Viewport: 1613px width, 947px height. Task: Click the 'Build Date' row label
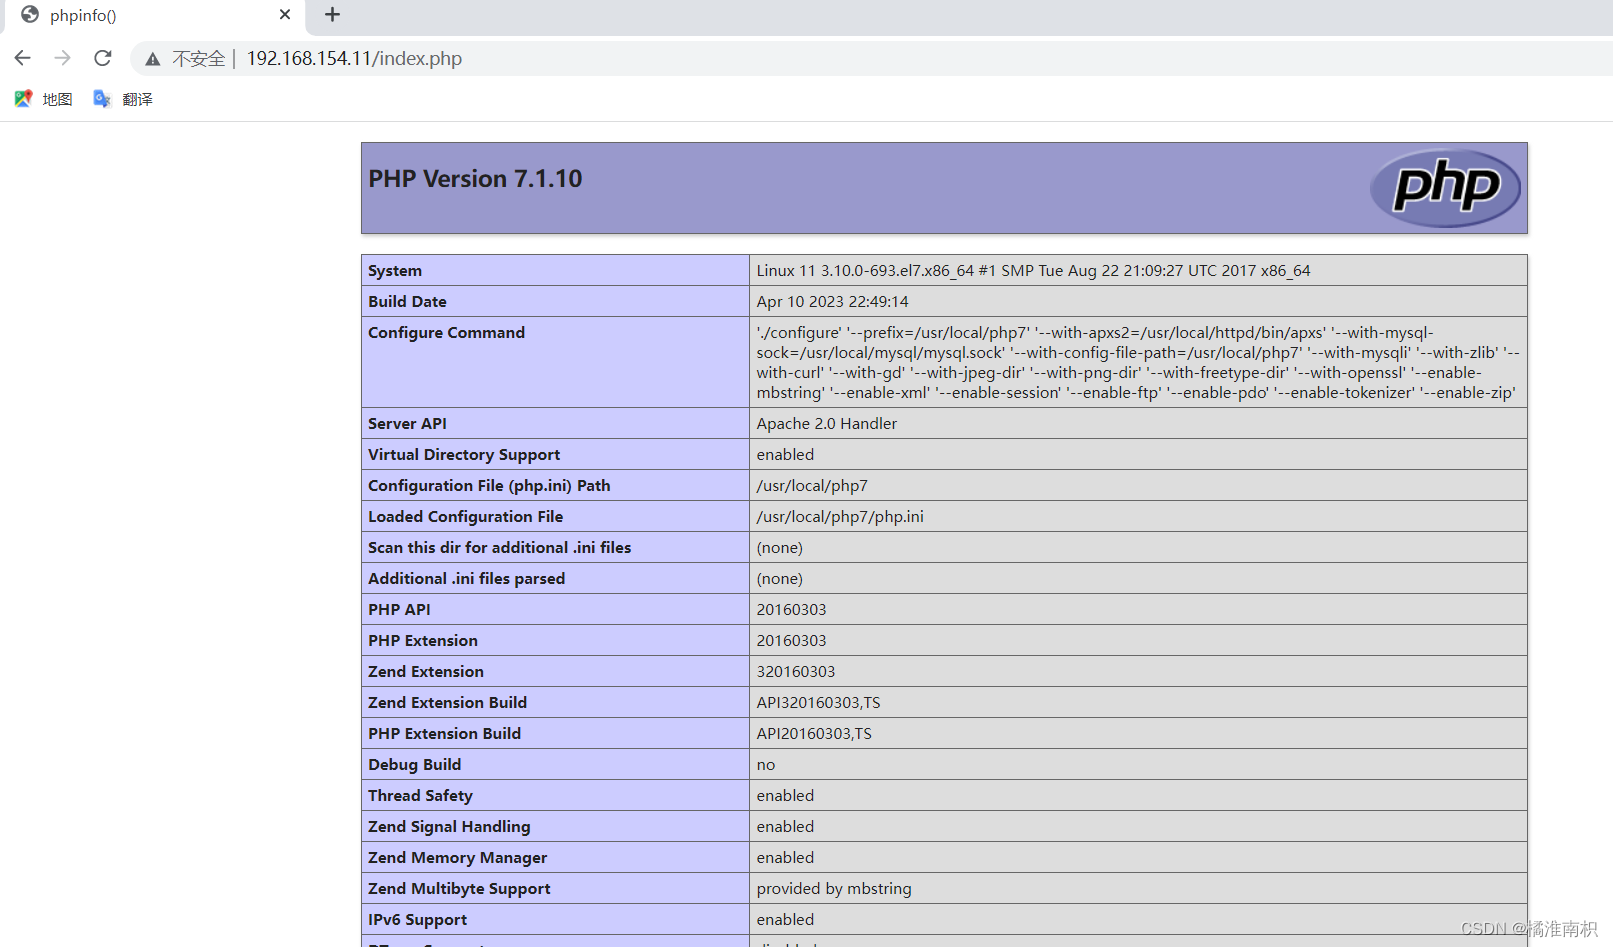pos(407,302)
